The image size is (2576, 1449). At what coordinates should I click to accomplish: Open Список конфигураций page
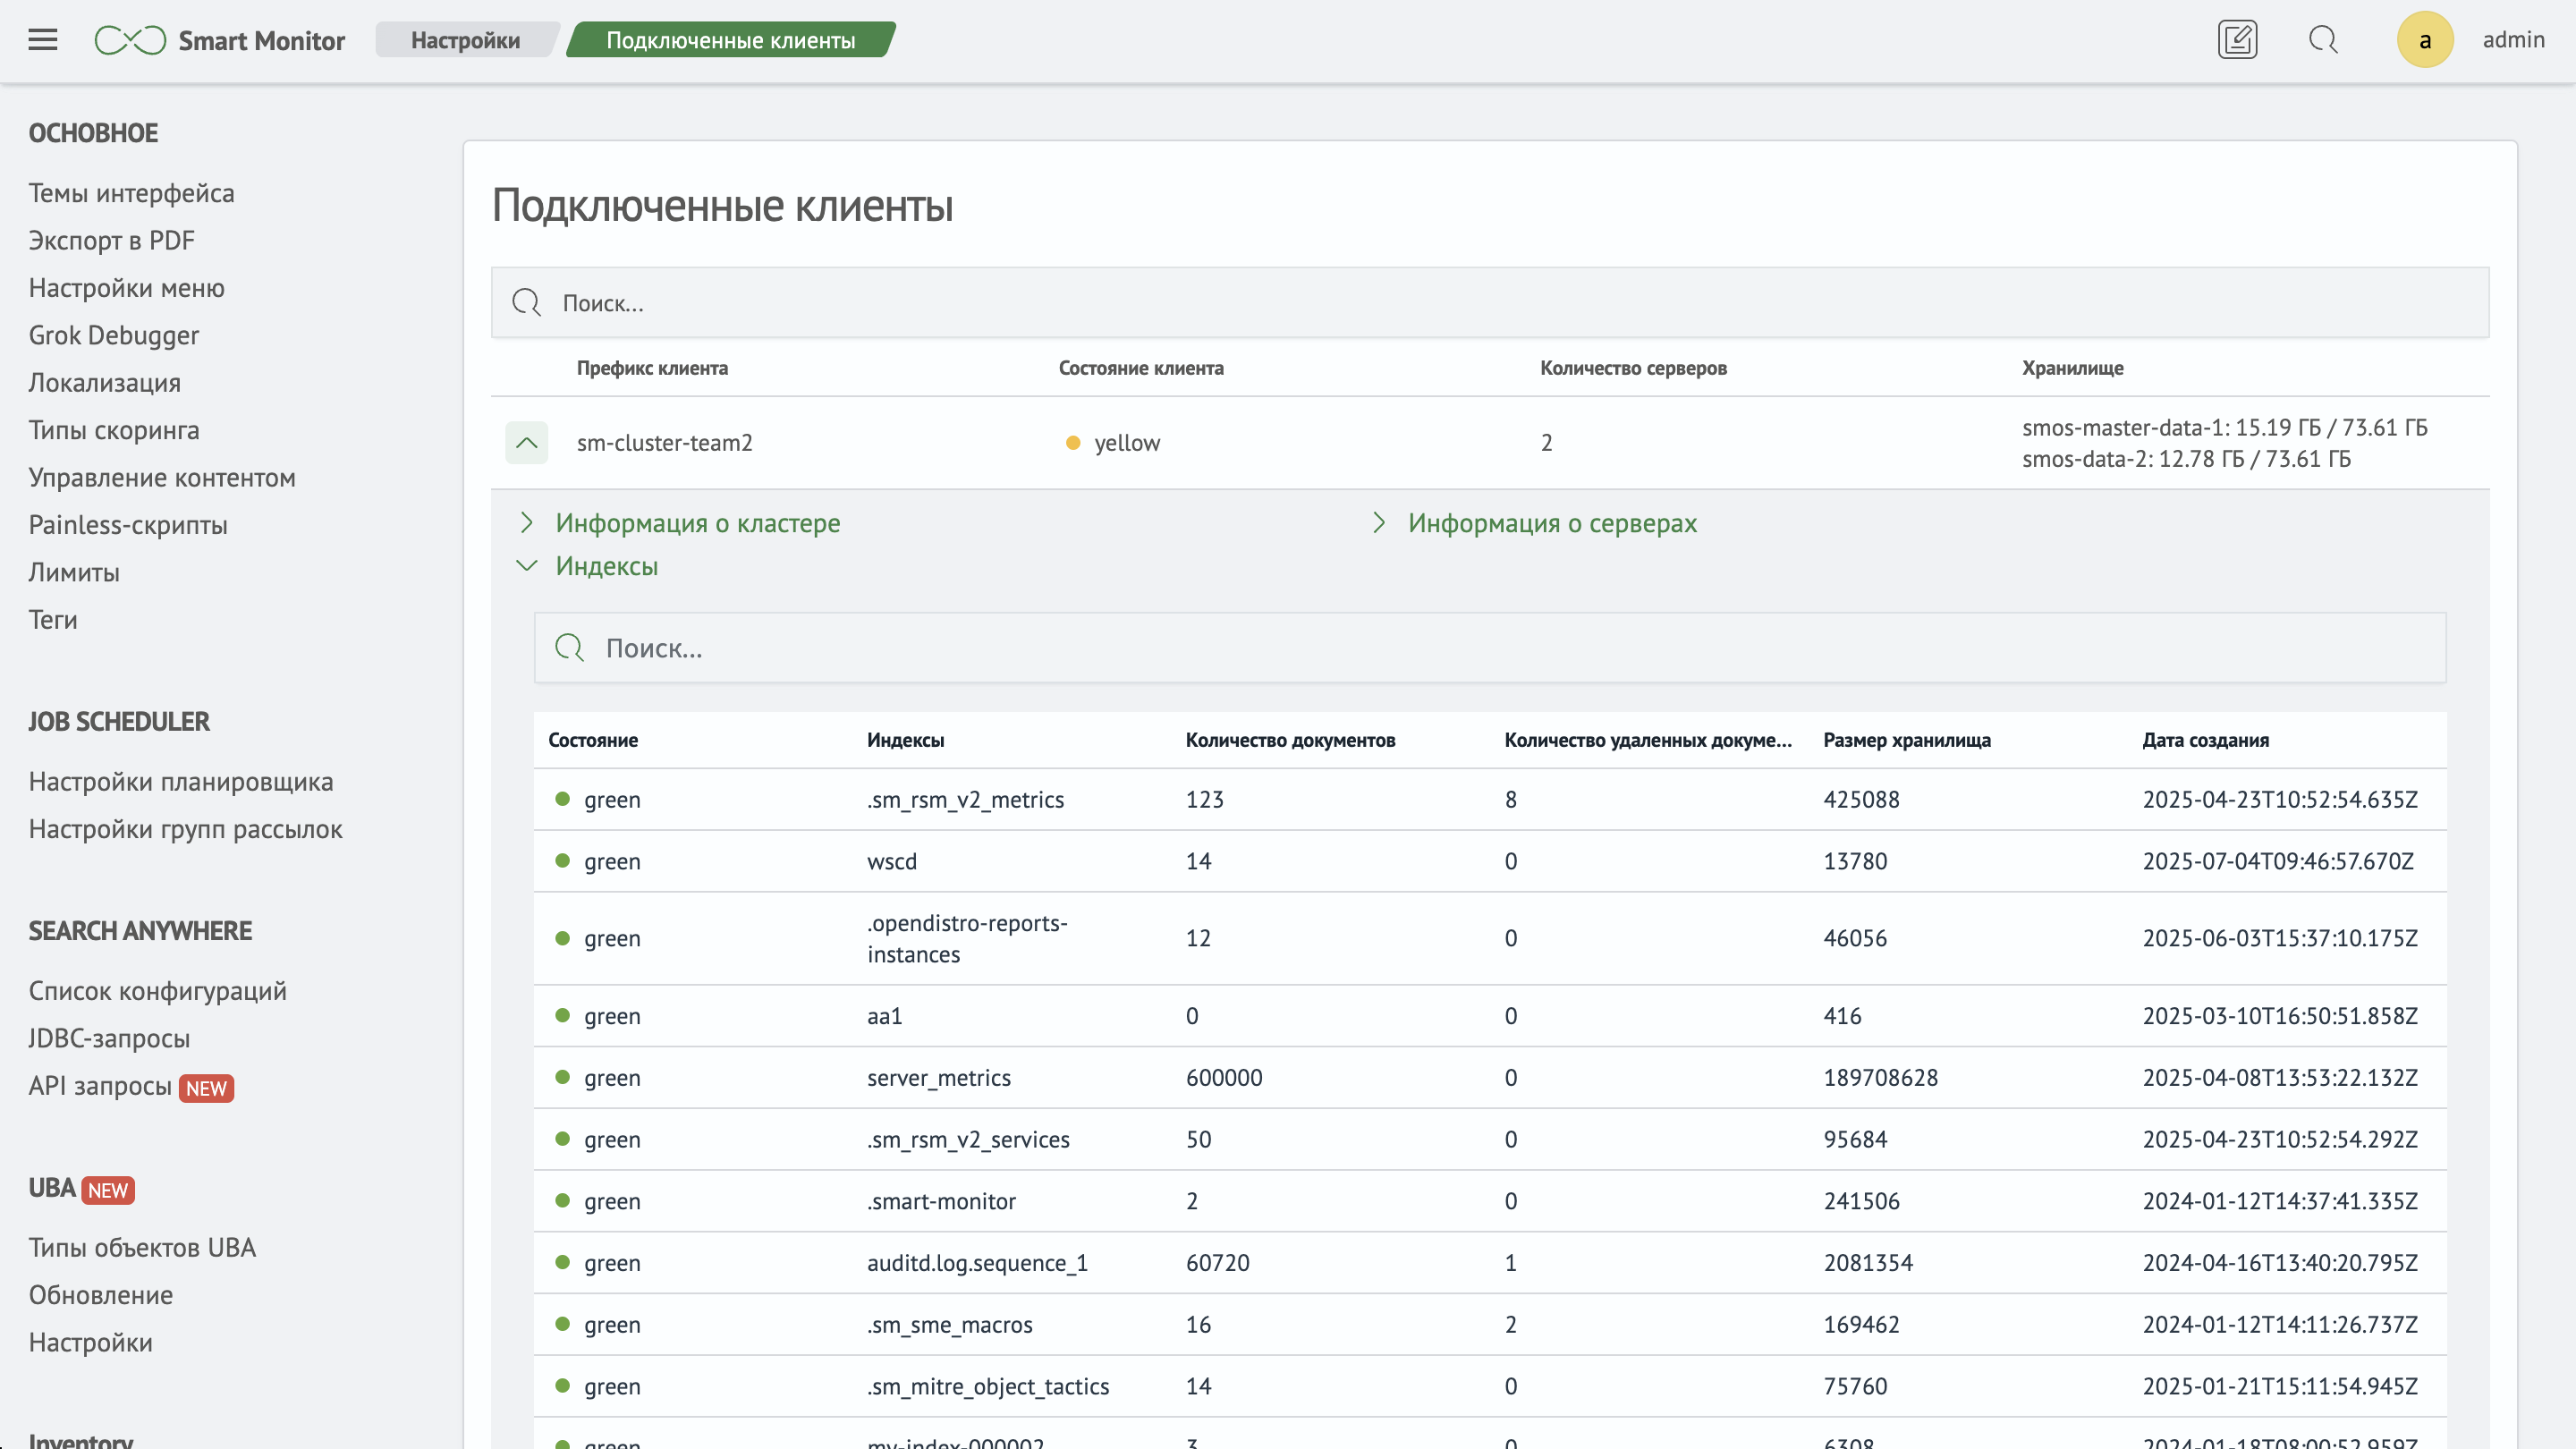[158, 991]
